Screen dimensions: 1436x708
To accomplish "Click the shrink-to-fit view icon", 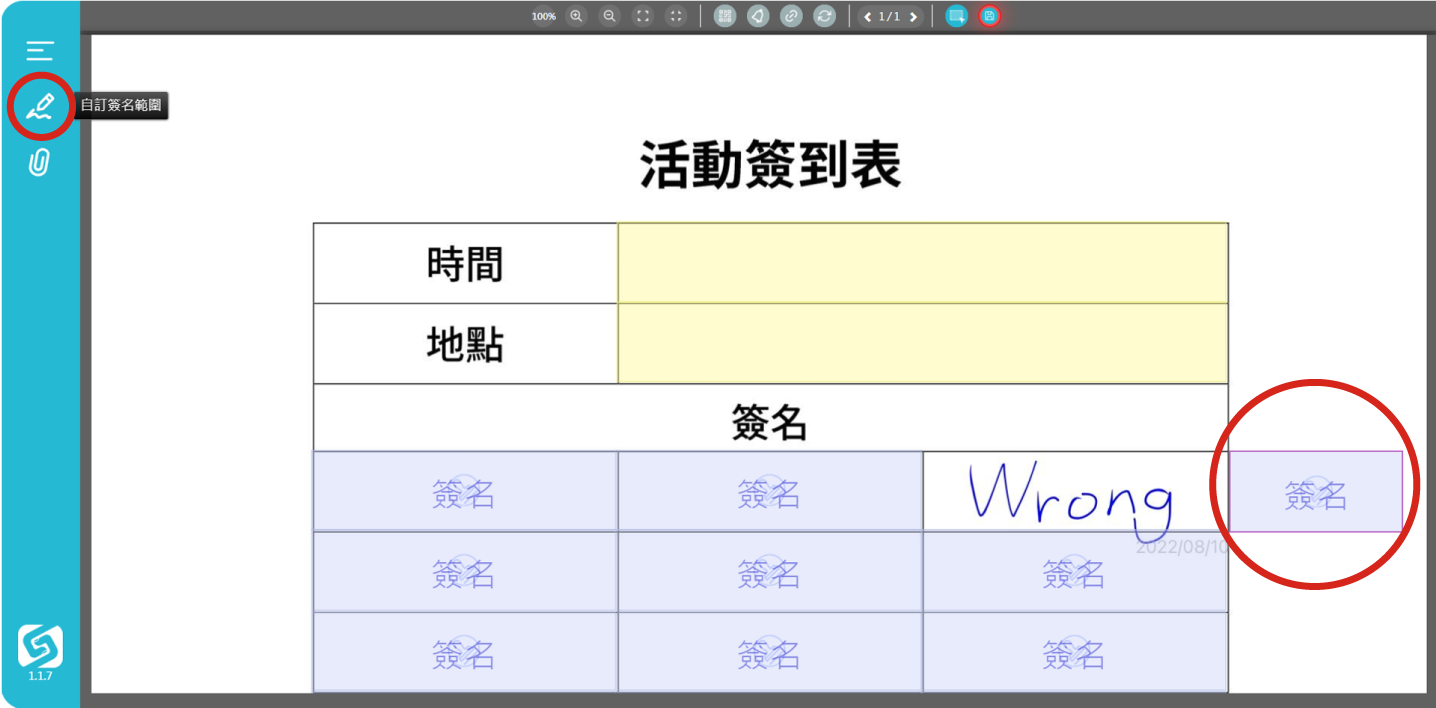I will [676, 16].
